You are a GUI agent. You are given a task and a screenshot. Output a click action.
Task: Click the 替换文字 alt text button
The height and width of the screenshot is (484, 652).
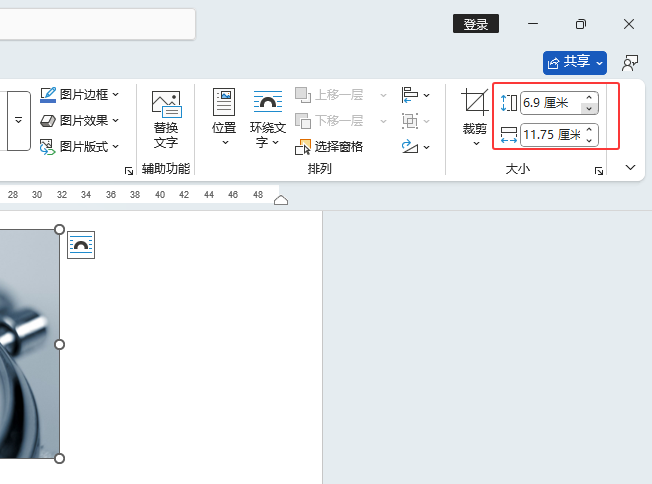[x=166, y=120]
